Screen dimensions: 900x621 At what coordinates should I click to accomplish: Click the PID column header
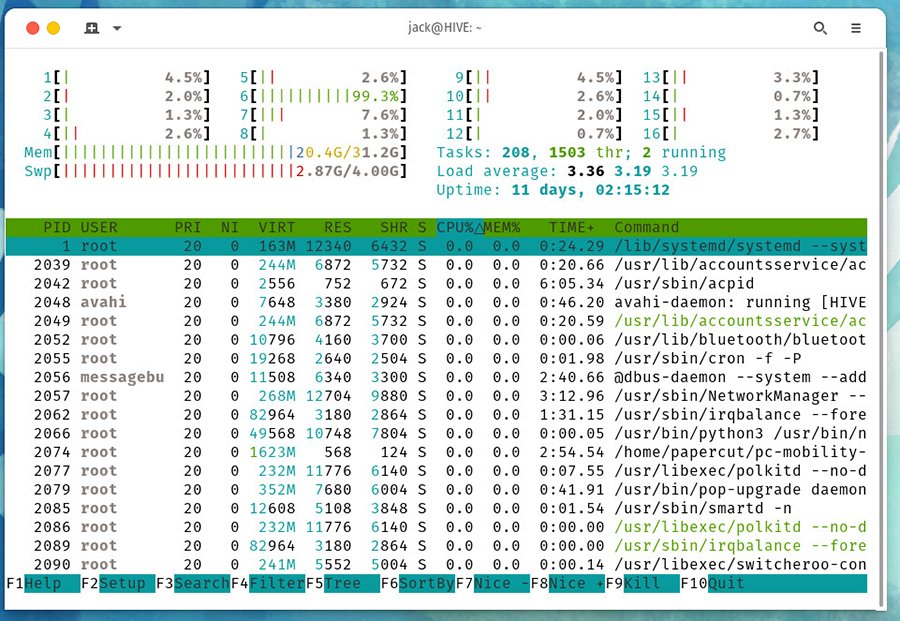56,227
